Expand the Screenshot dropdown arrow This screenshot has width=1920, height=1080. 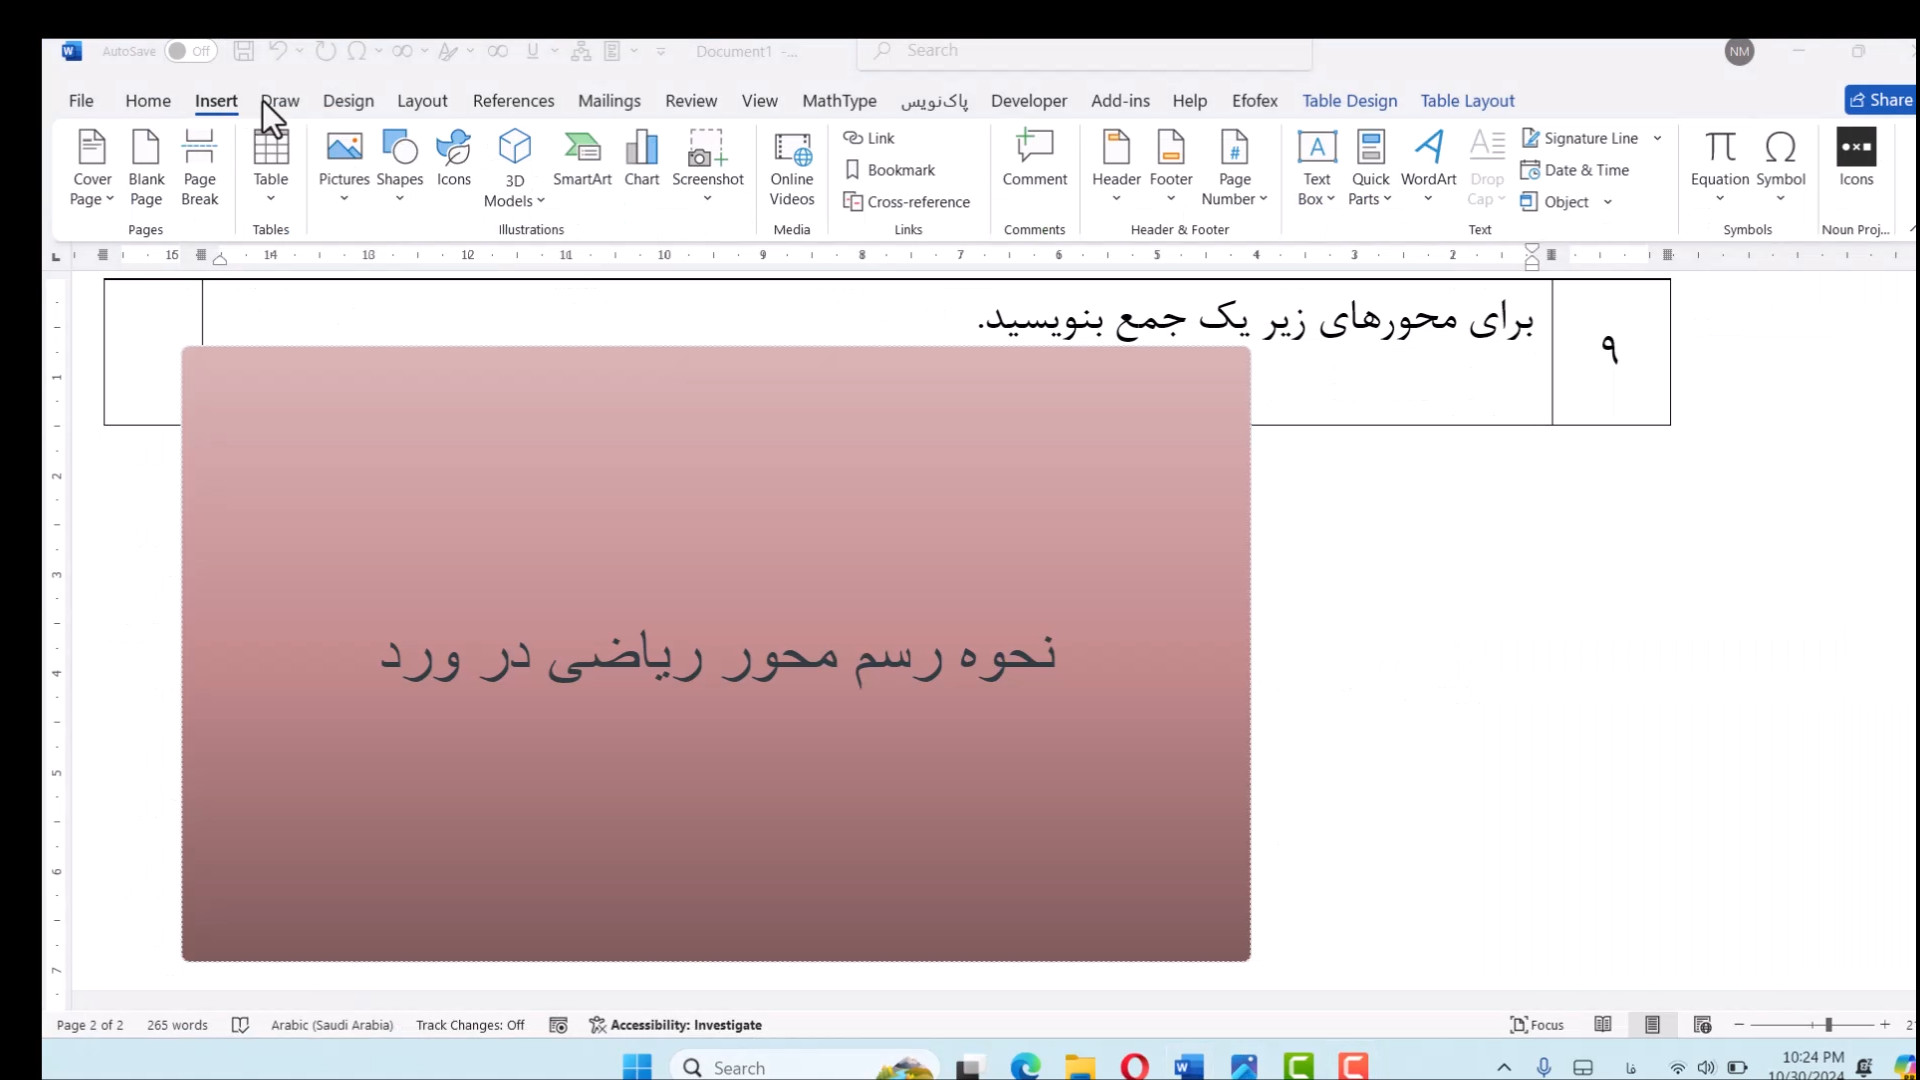click(707, 198)
